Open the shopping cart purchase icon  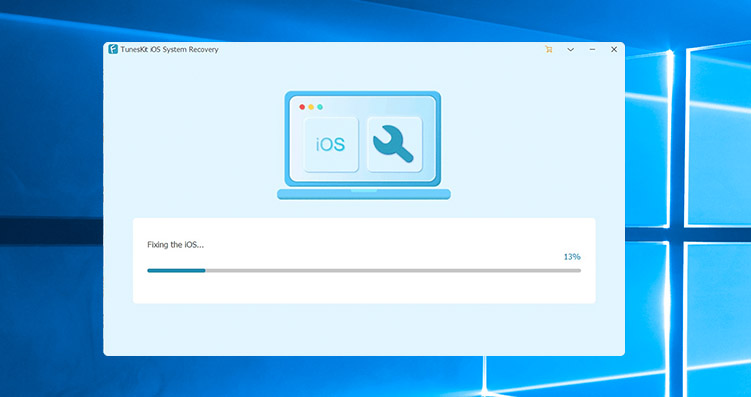(549, 49)
